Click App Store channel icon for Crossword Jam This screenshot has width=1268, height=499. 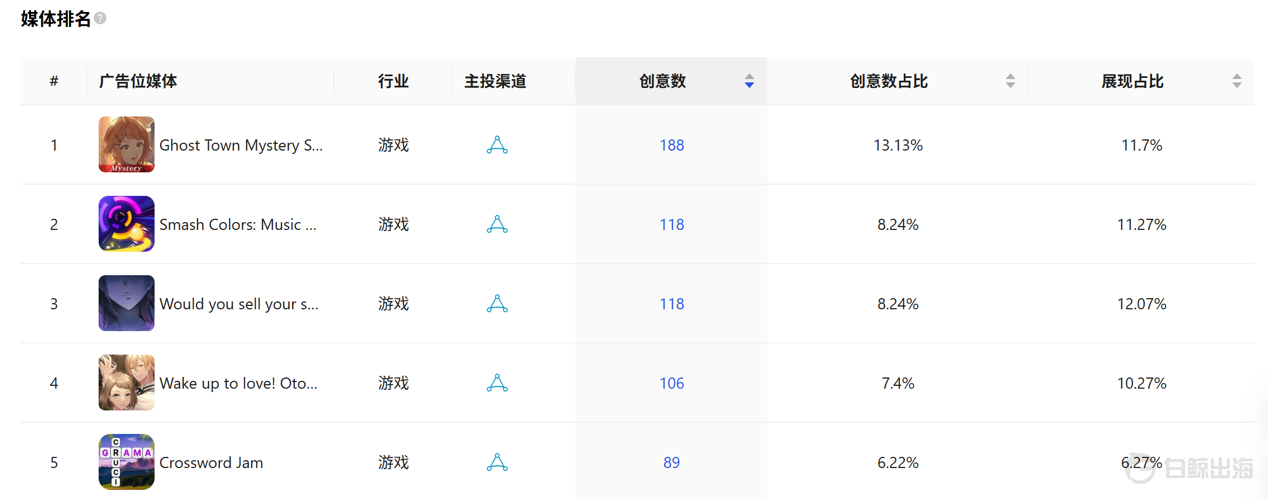click(497, 462)
